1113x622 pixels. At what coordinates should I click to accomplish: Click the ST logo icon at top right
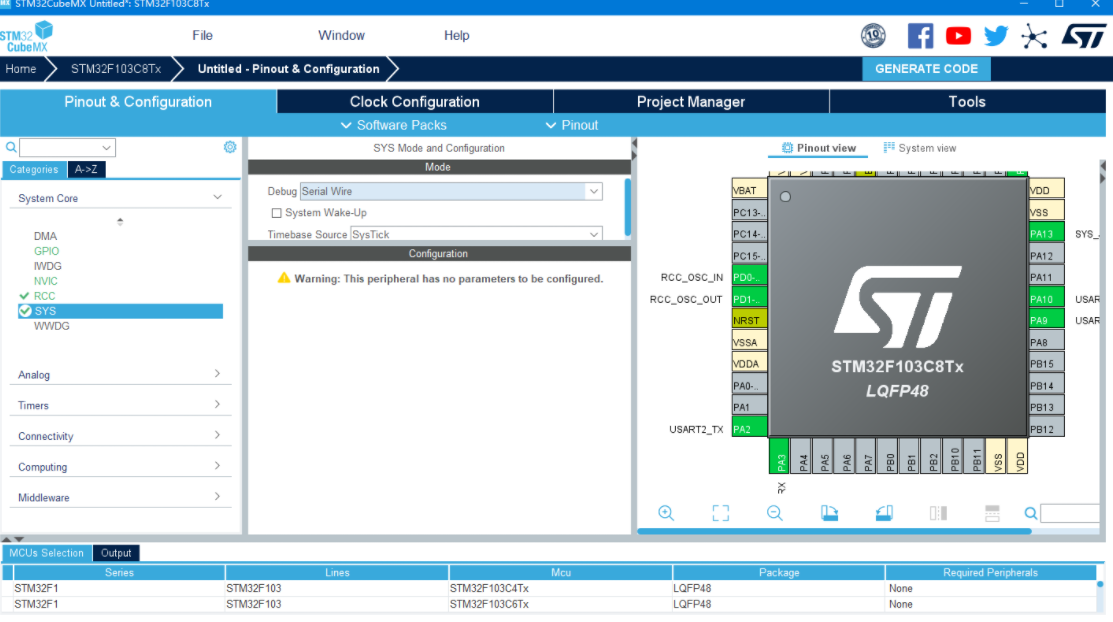[1084, 36]
